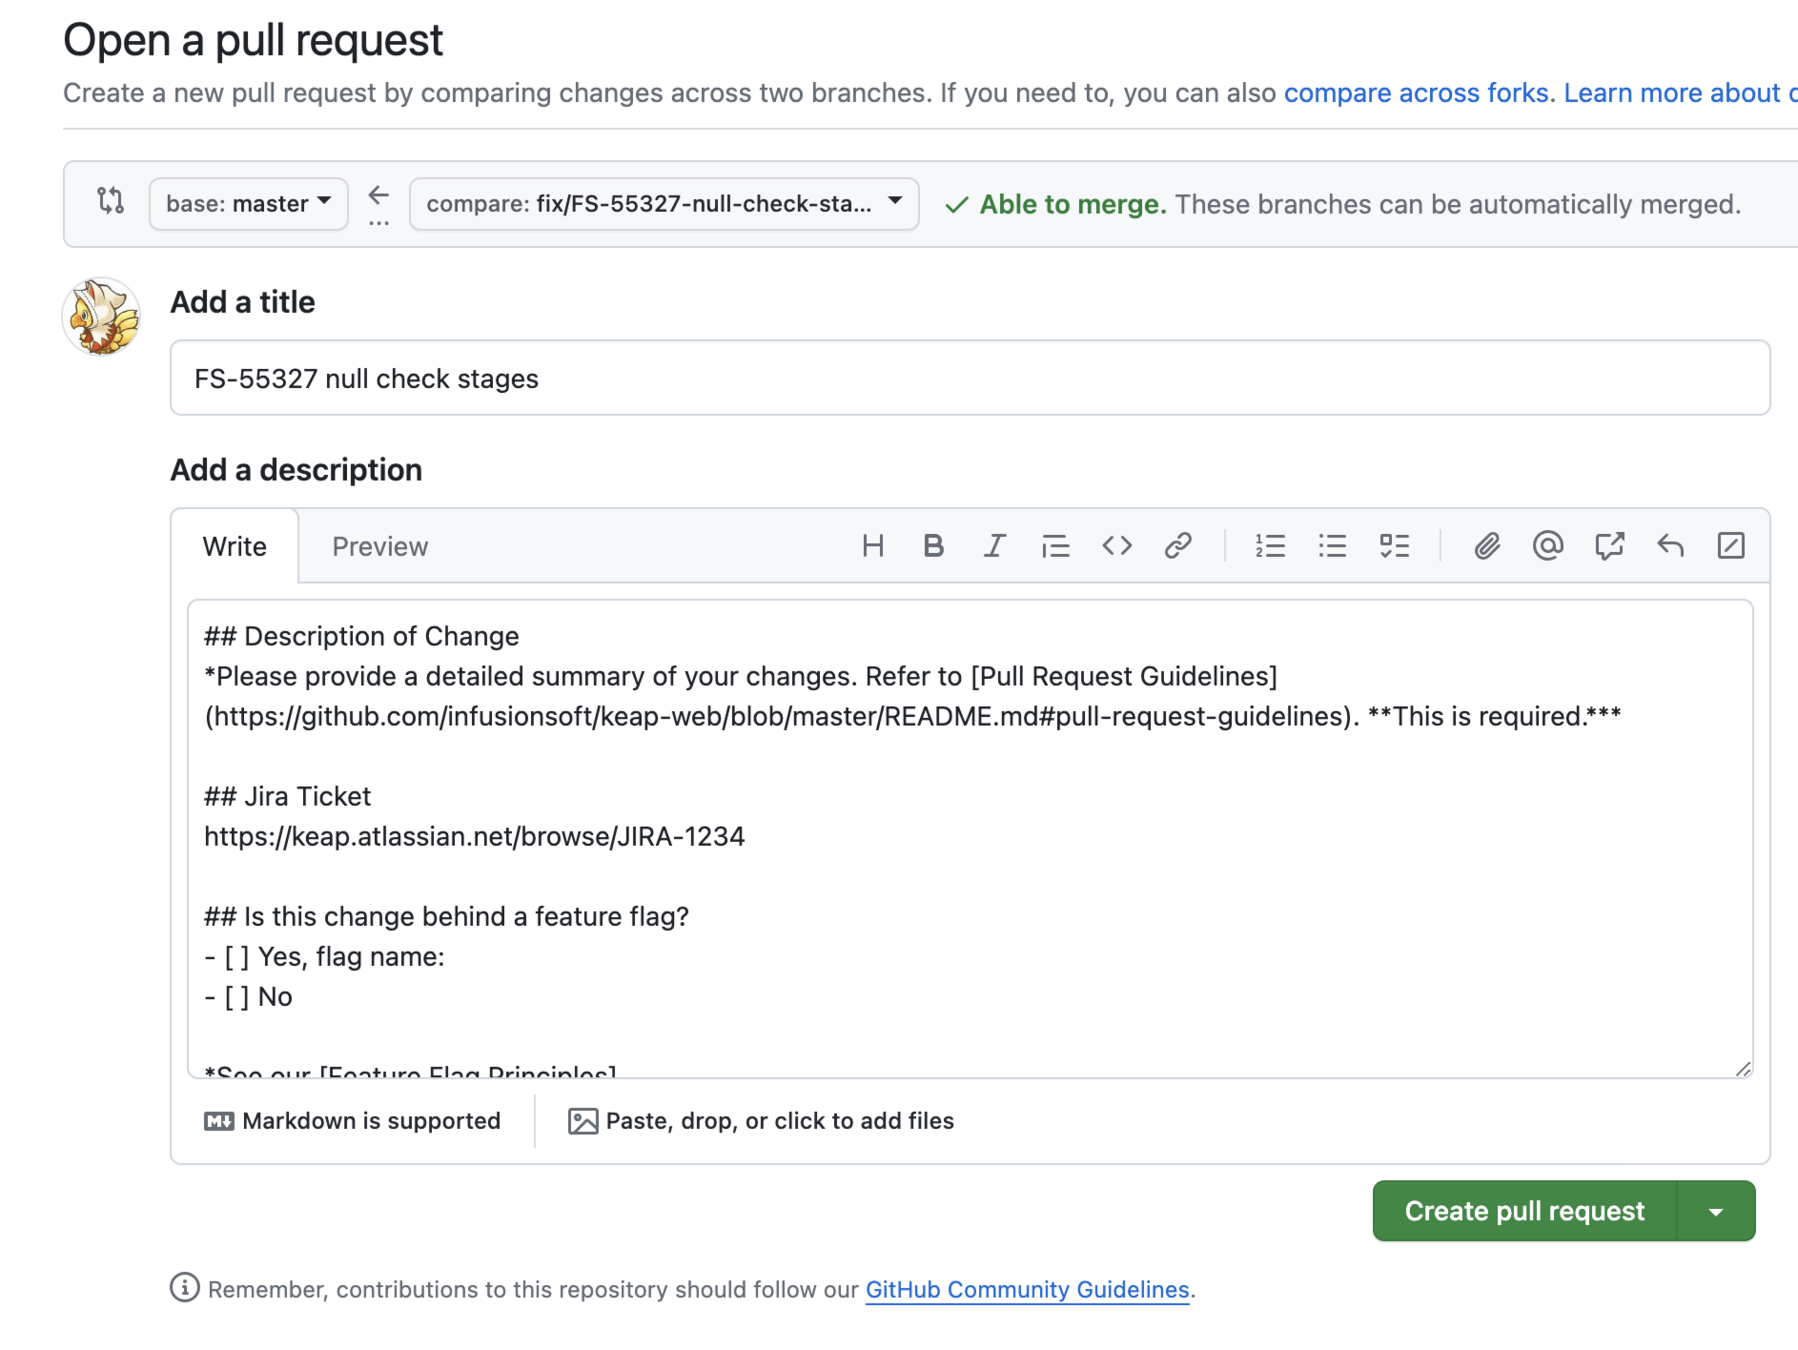Click the Jira URL text JIRA-1234
The width and height of the screenshot is (1798, 1350).
[x=474, y=837]
